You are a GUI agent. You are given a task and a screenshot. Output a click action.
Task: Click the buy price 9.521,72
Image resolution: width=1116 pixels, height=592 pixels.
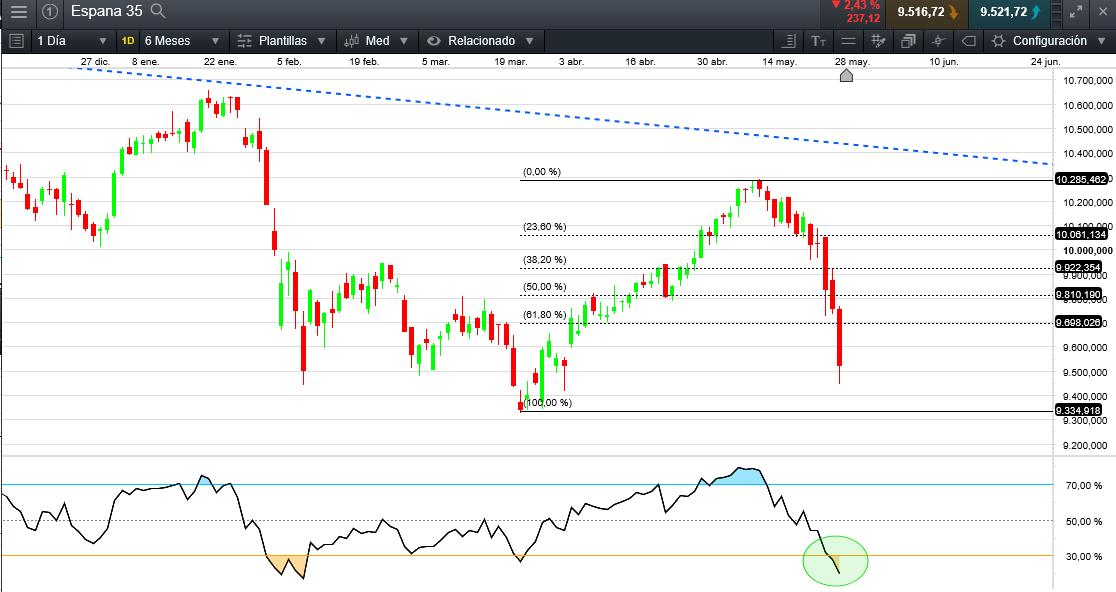pos(1004,12)
